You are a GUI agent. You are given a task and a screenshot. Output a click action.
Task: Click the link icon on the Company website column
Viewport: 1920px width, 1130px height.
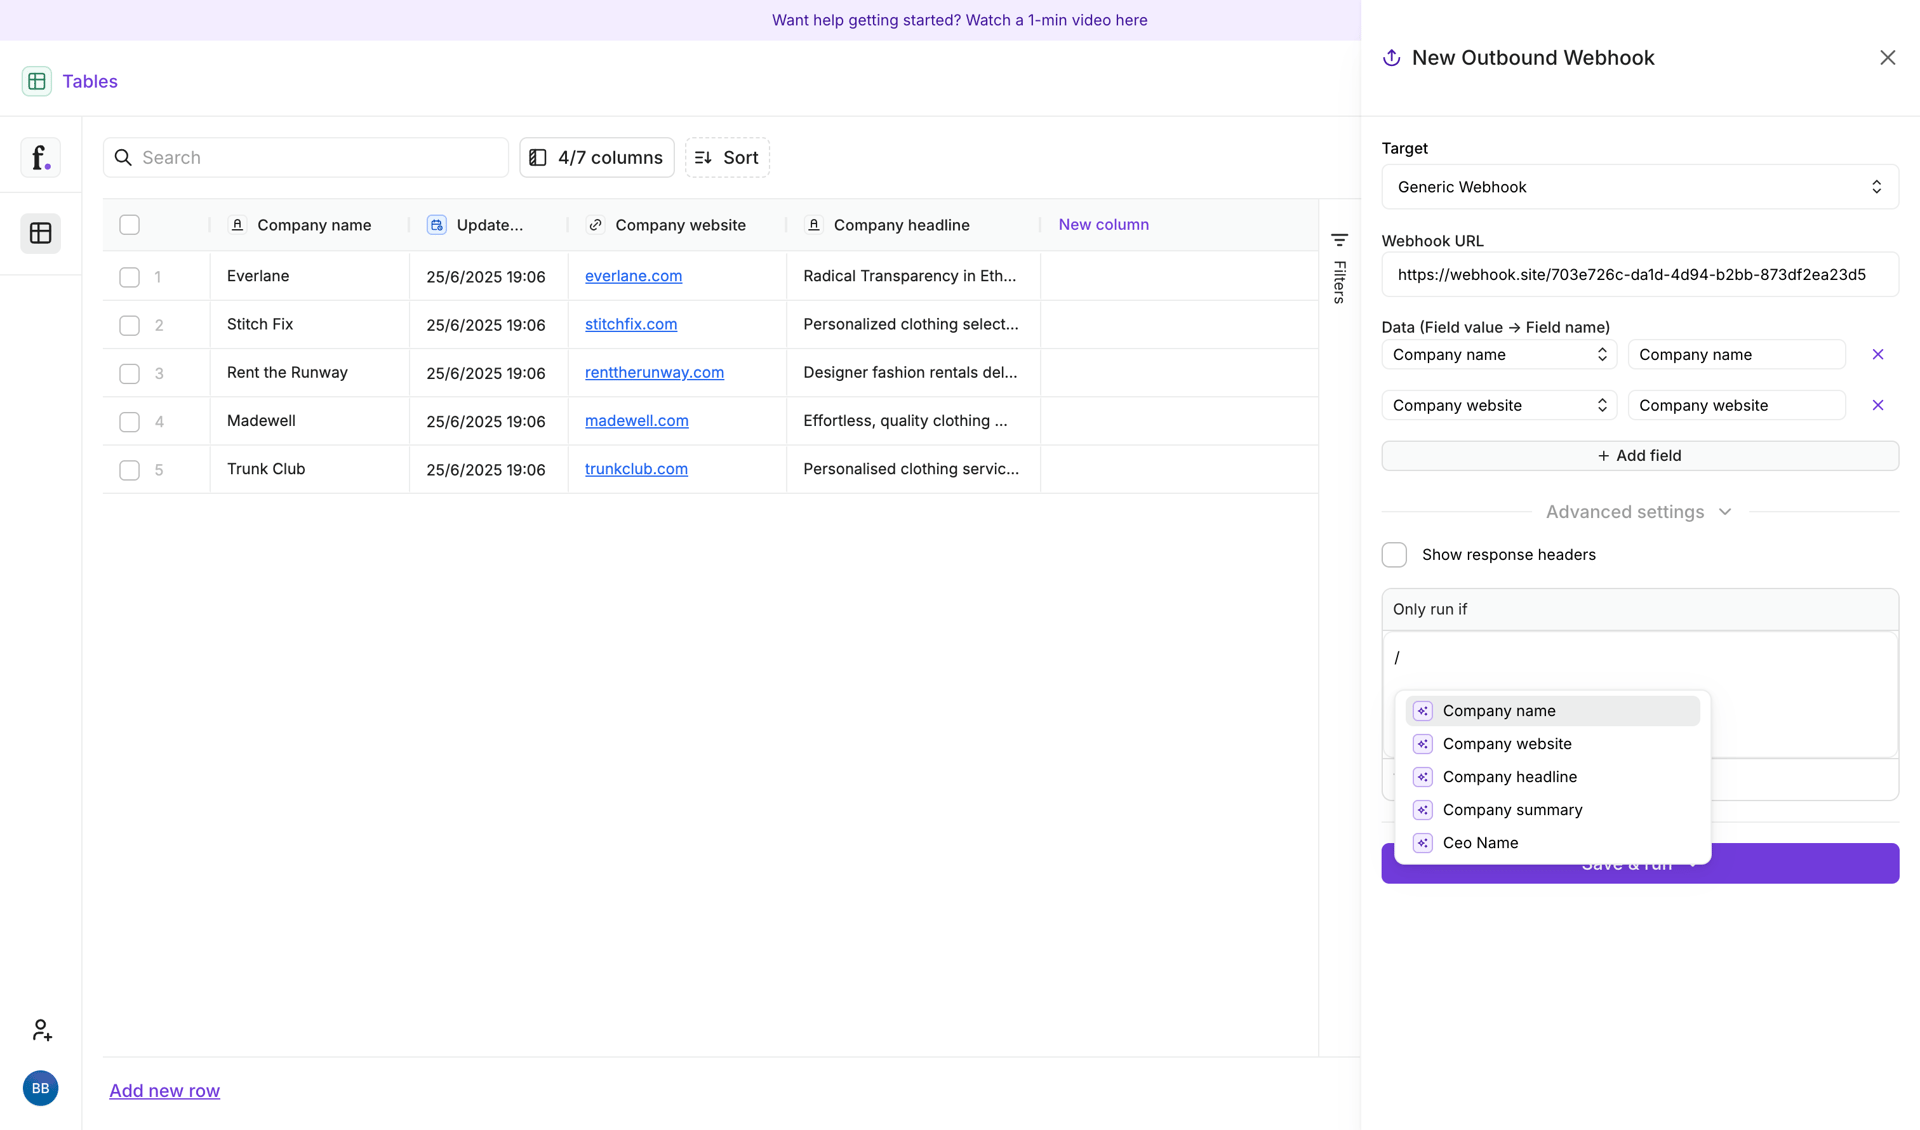pyautogui.click(x=595, y=225)
